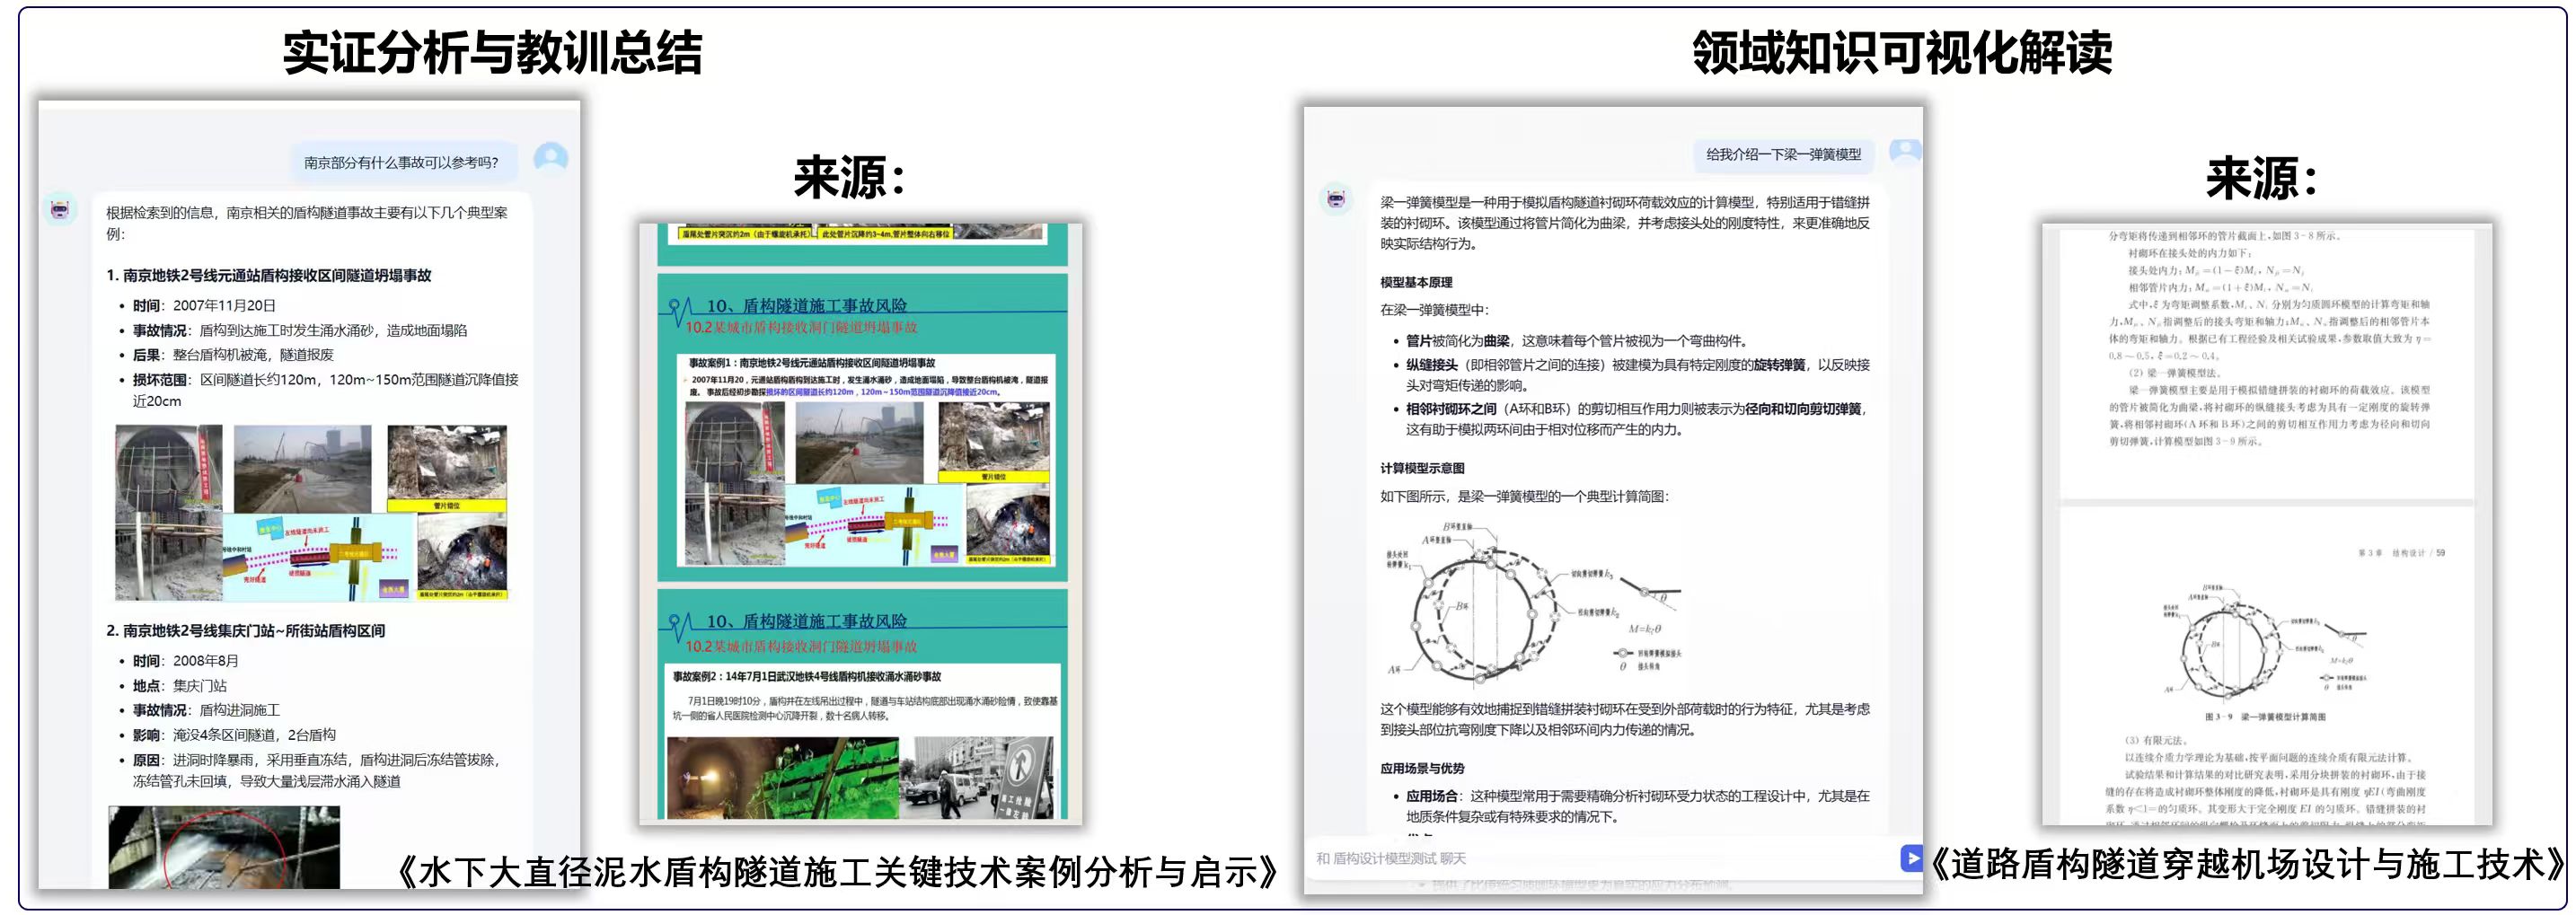The height and width of the screenshot is (915, 2576).
Task: Click the '模型基本原理' section heading
Action: click(1416, 283)
